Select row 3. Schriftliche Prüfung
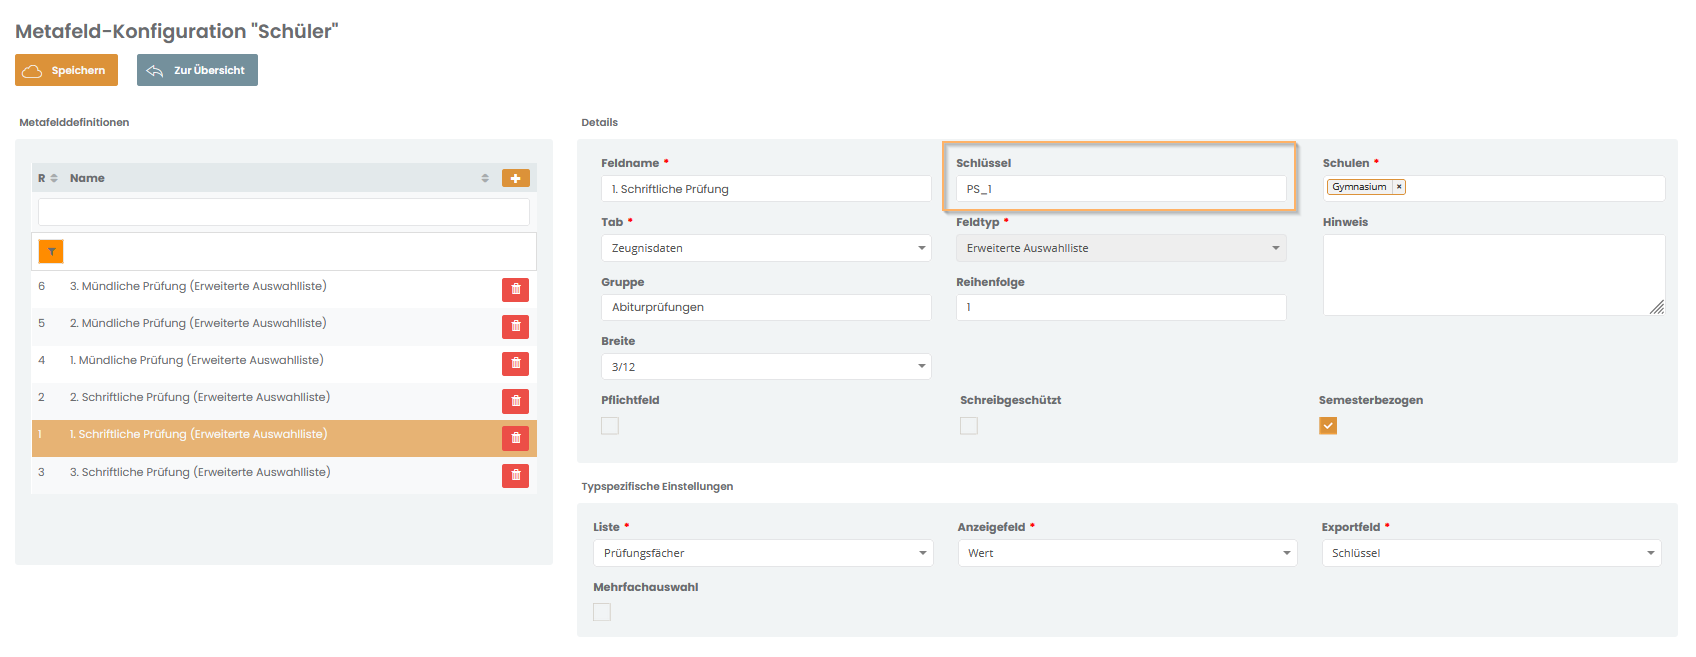The width and height of the screenshot is (1696, 657). click(284, 475)
